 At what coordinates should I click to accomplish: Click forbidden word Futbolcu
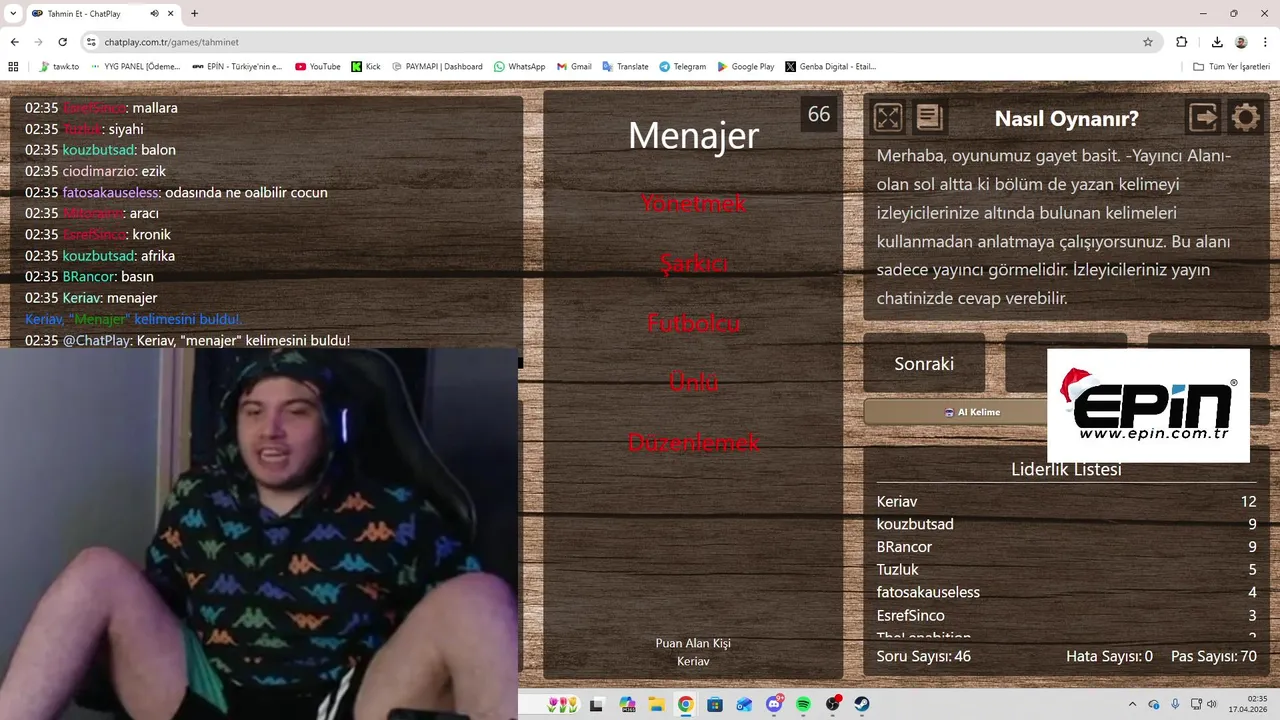tap(693, 323)
